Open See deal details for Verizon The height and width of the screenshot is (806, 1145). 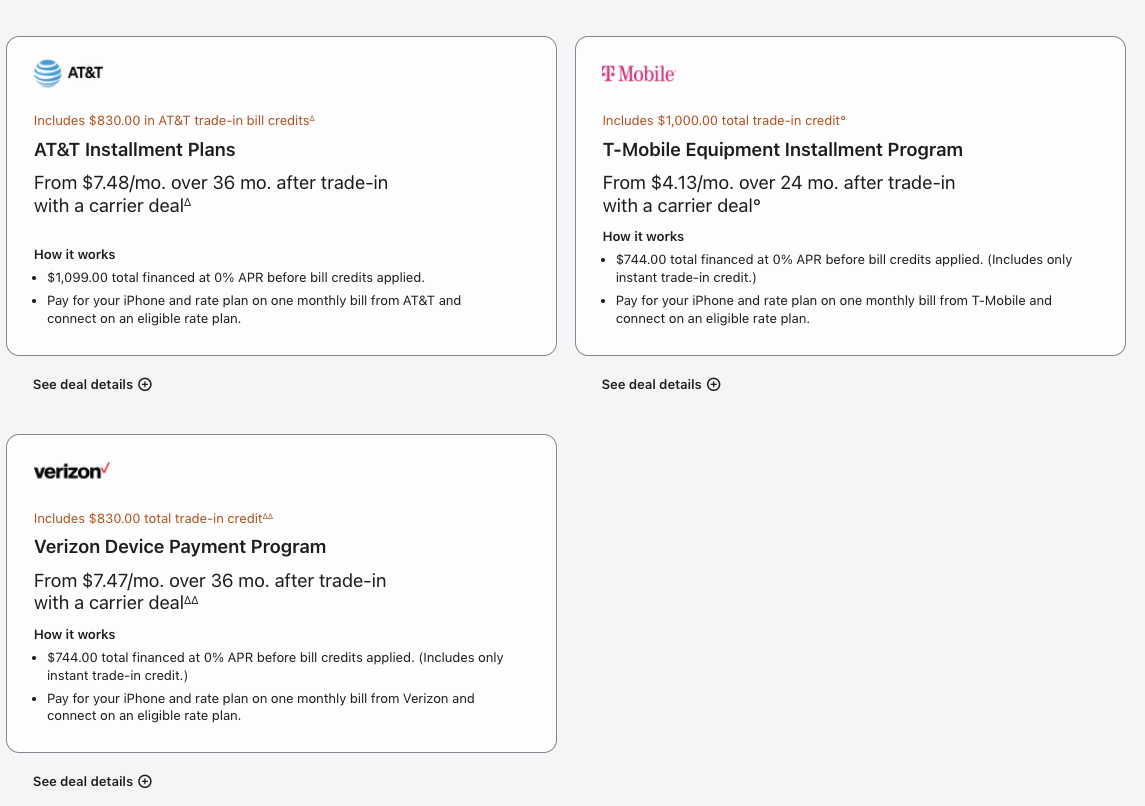83,782
